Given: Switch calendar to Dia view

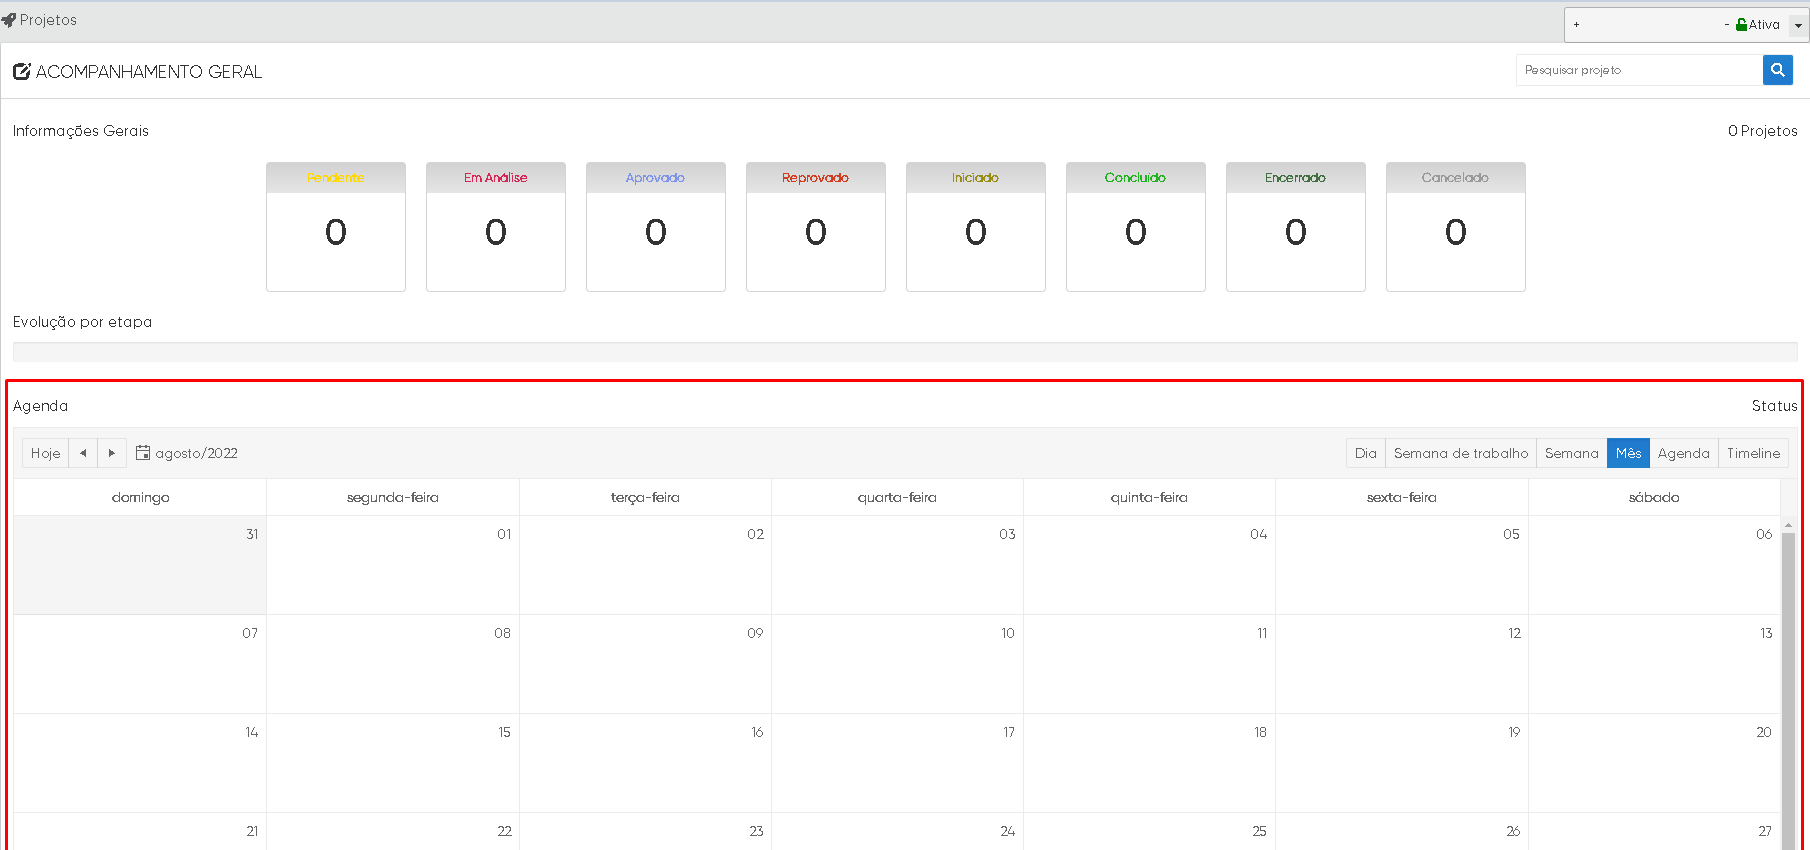Looking at the screenshot, I should click(x=1365, y=453).
